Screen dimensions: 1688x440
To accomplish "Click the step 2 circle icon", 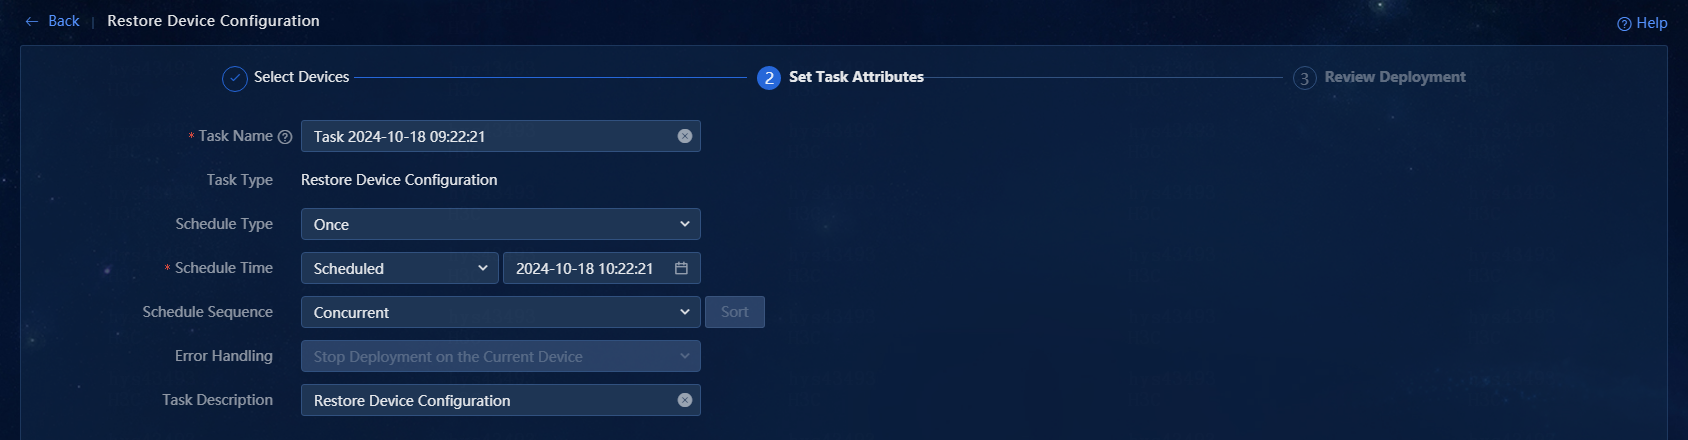I will click(769, 78).
